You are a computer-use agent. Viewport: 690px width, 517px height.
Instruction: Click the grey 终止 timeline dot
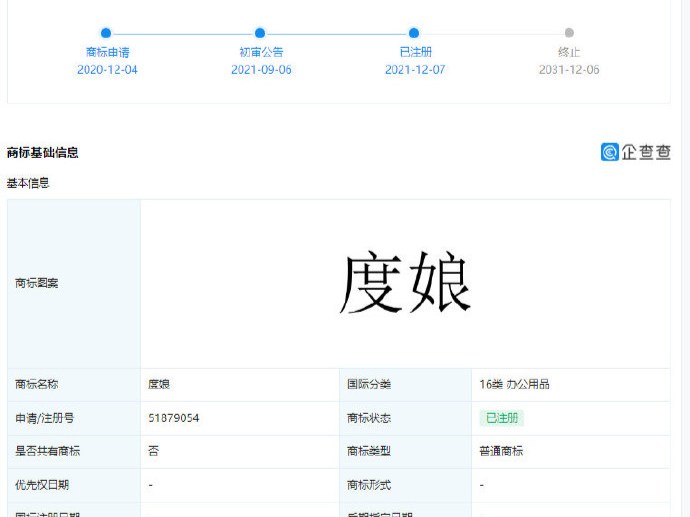569,33
